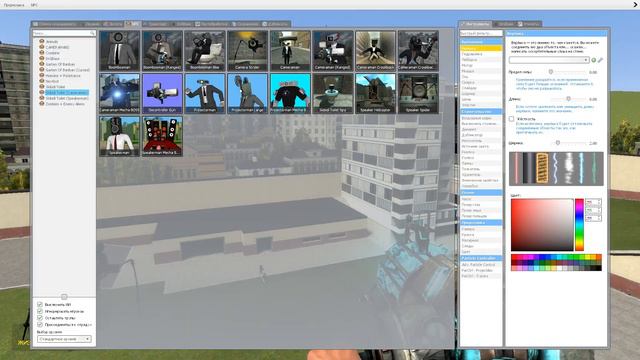Click the wrench preset-edit icon
Image resolution: width=640 pixels, height=360 pixels.
pyautogui.click(x=600, y=60)
